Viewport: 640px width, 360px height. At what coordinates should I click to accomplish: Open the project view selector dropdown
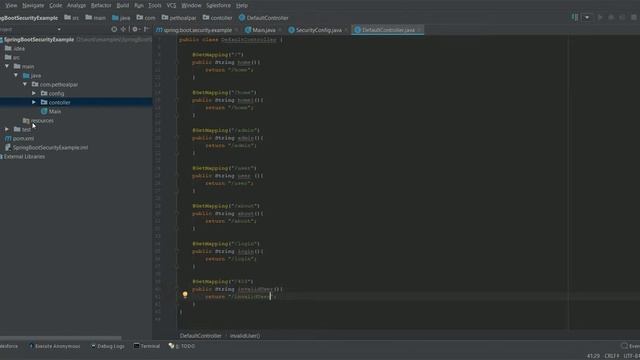click(x=59, y=29)
